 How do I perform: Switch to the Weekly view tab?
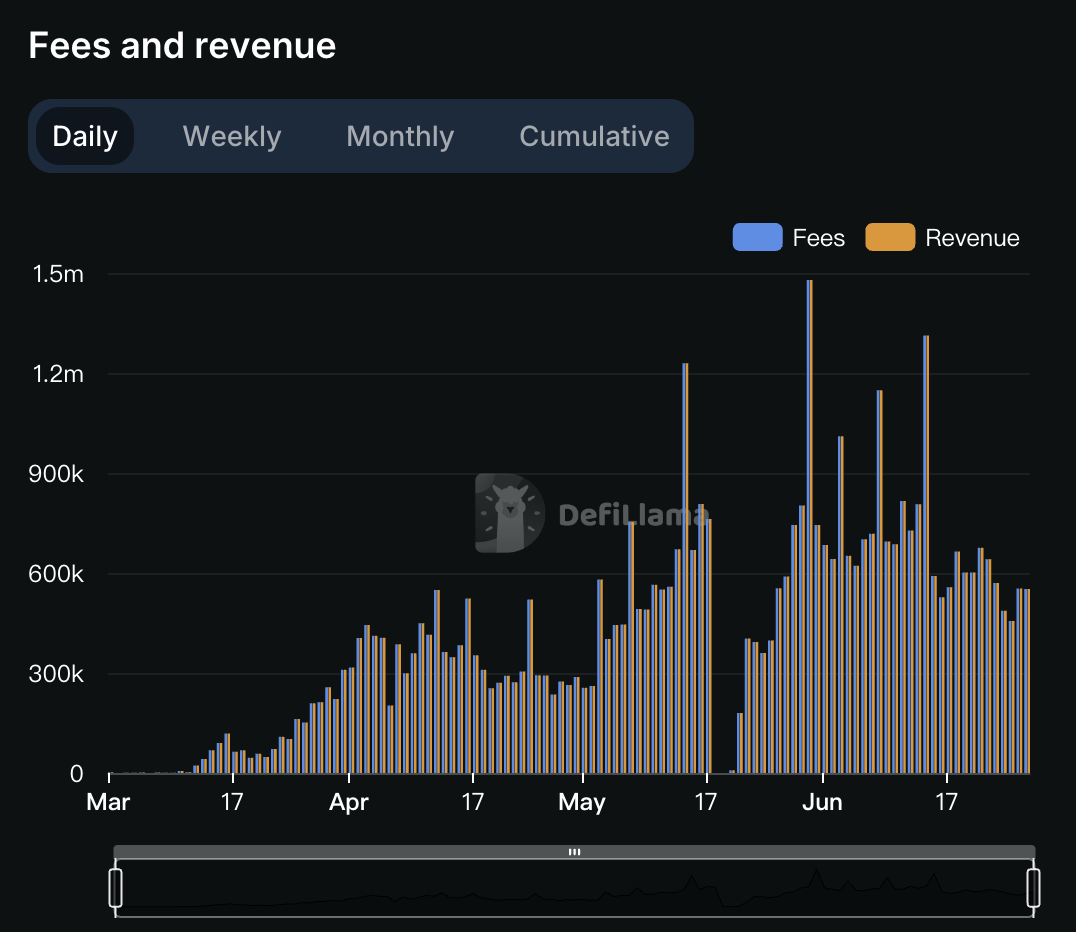click(232, 136)
